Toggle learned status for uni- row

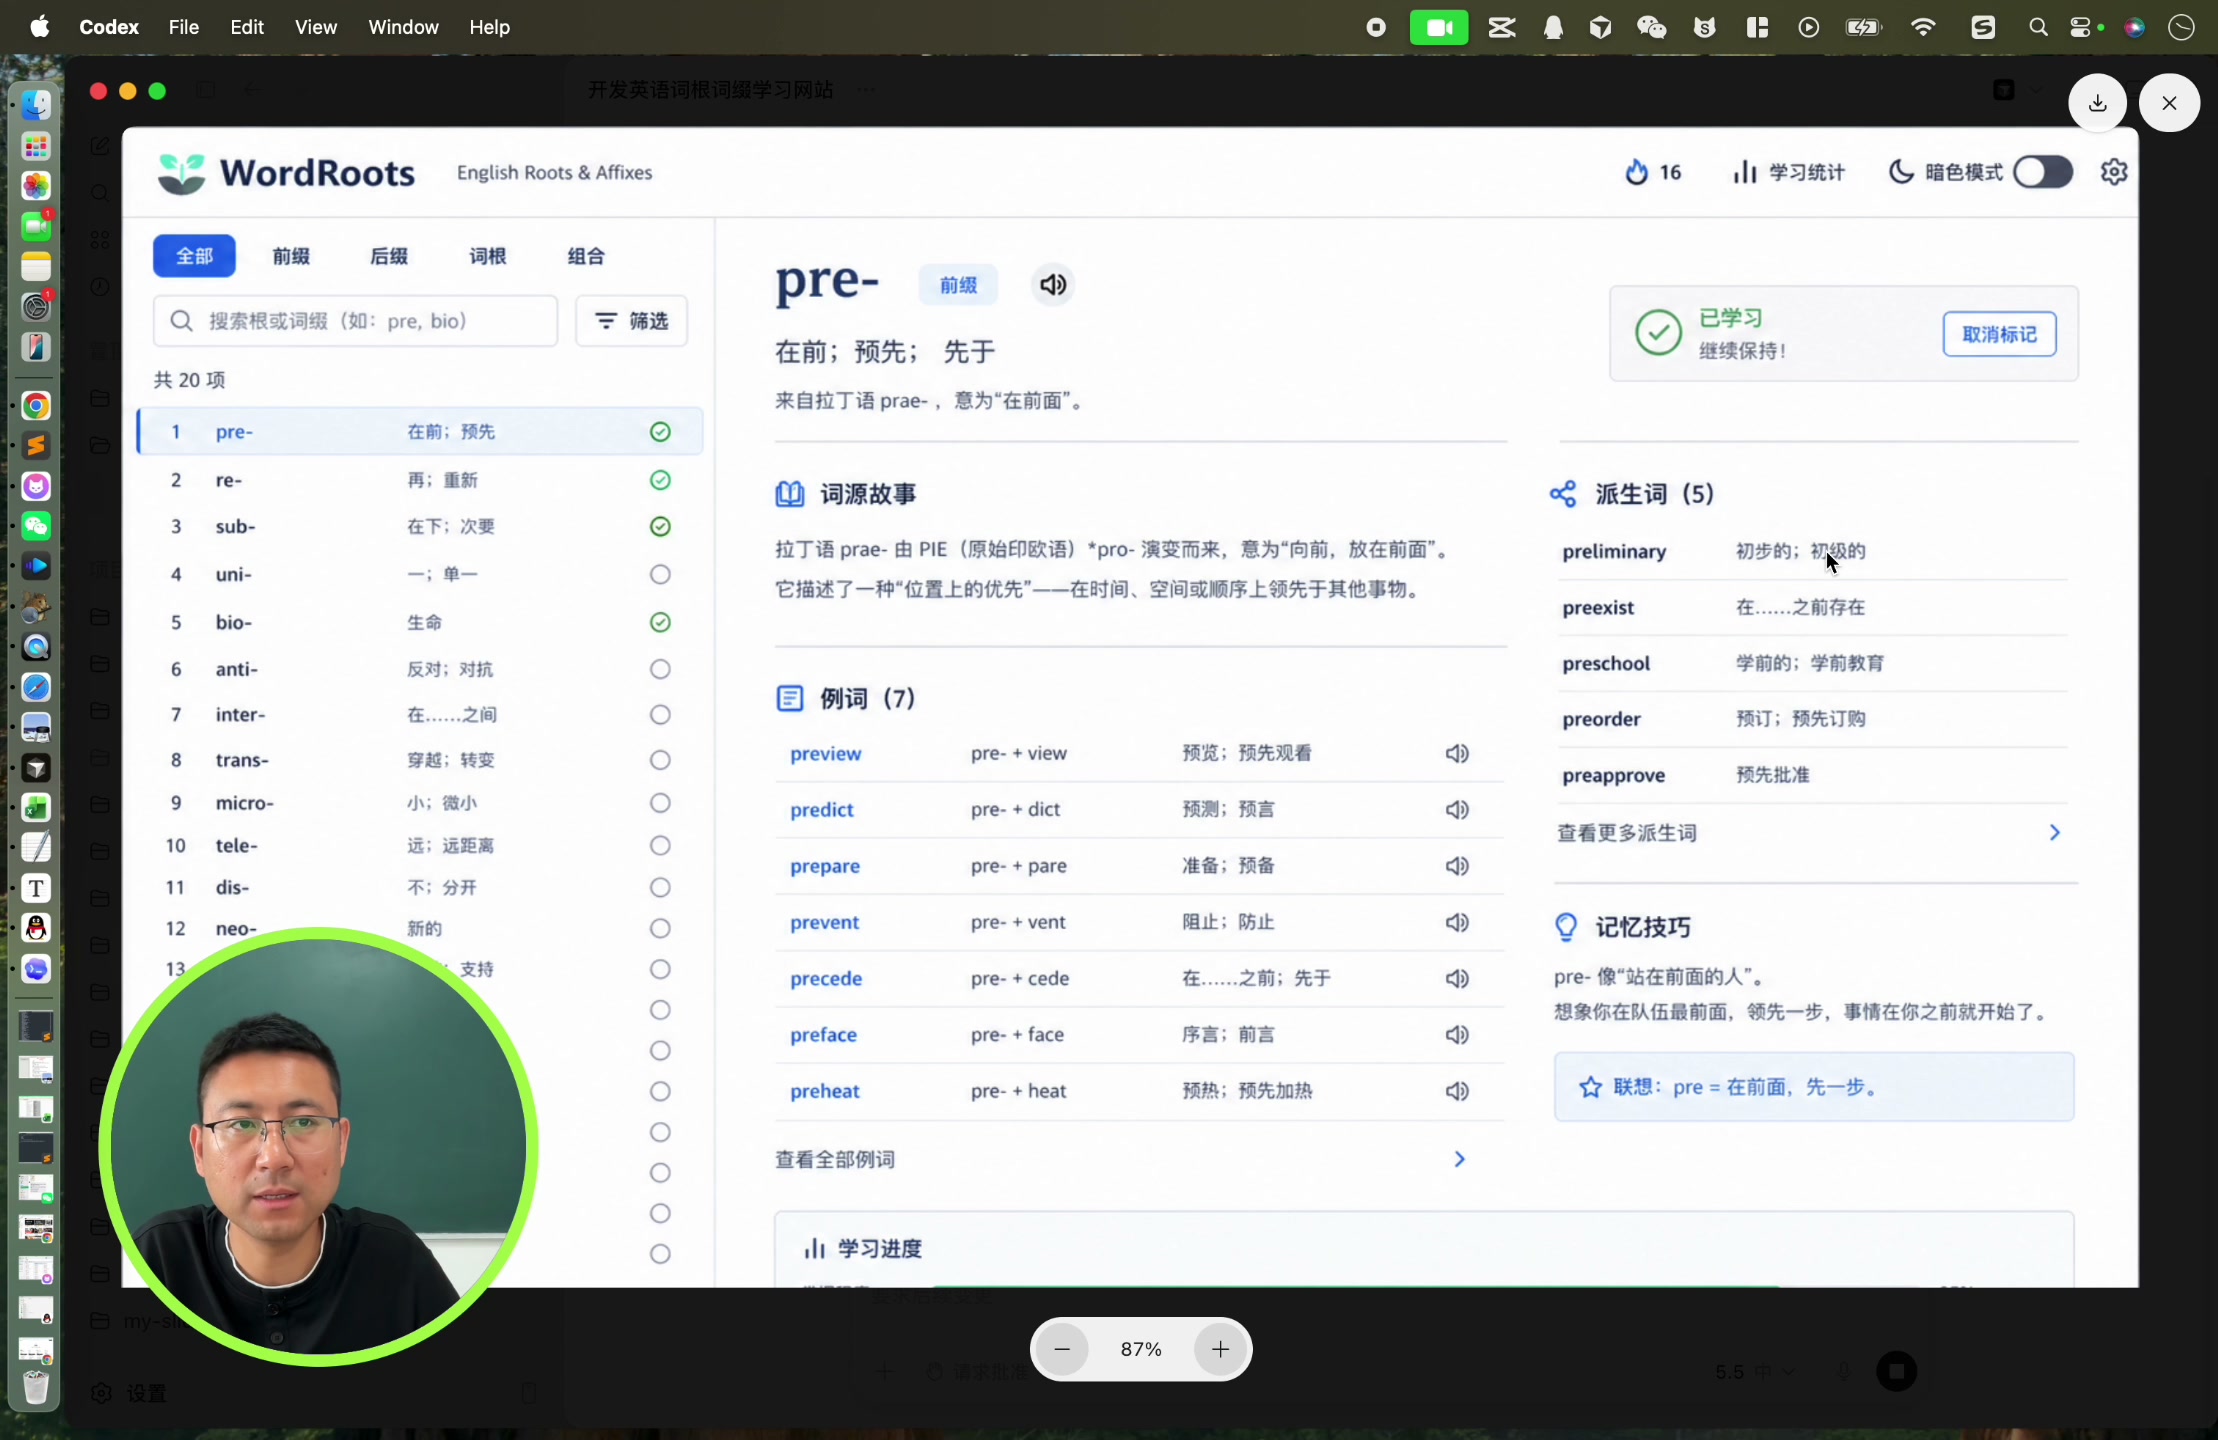pos(660,574)
